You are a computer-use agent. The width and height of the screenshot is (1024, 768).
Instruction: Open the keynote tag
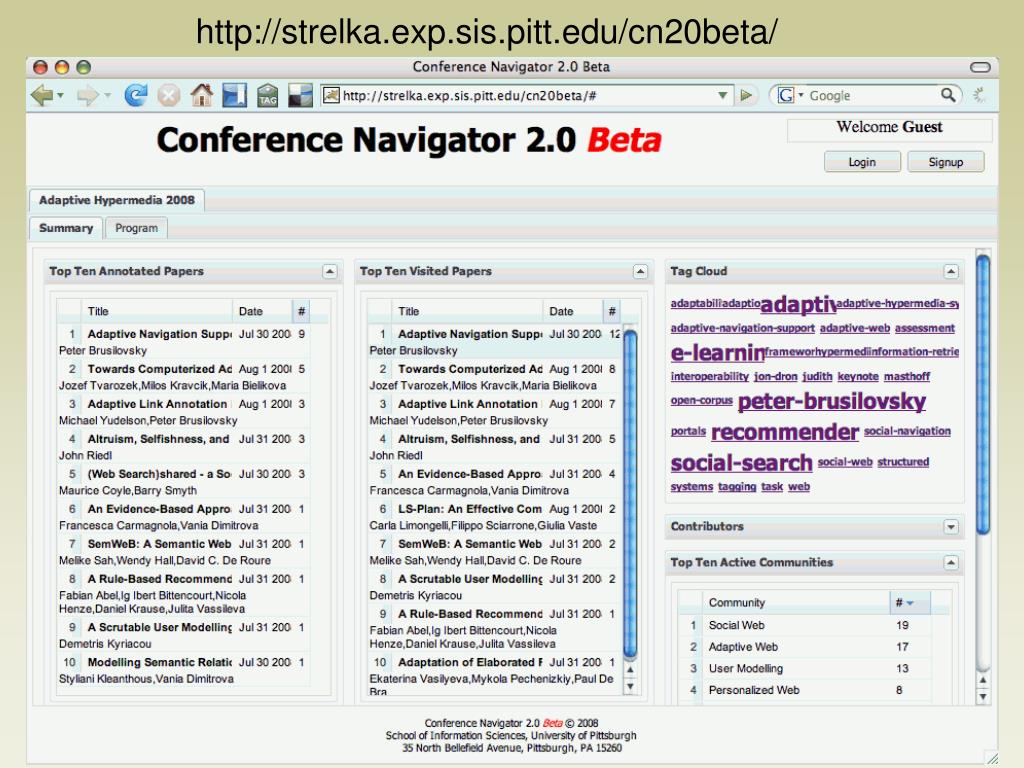pos(858,376)
